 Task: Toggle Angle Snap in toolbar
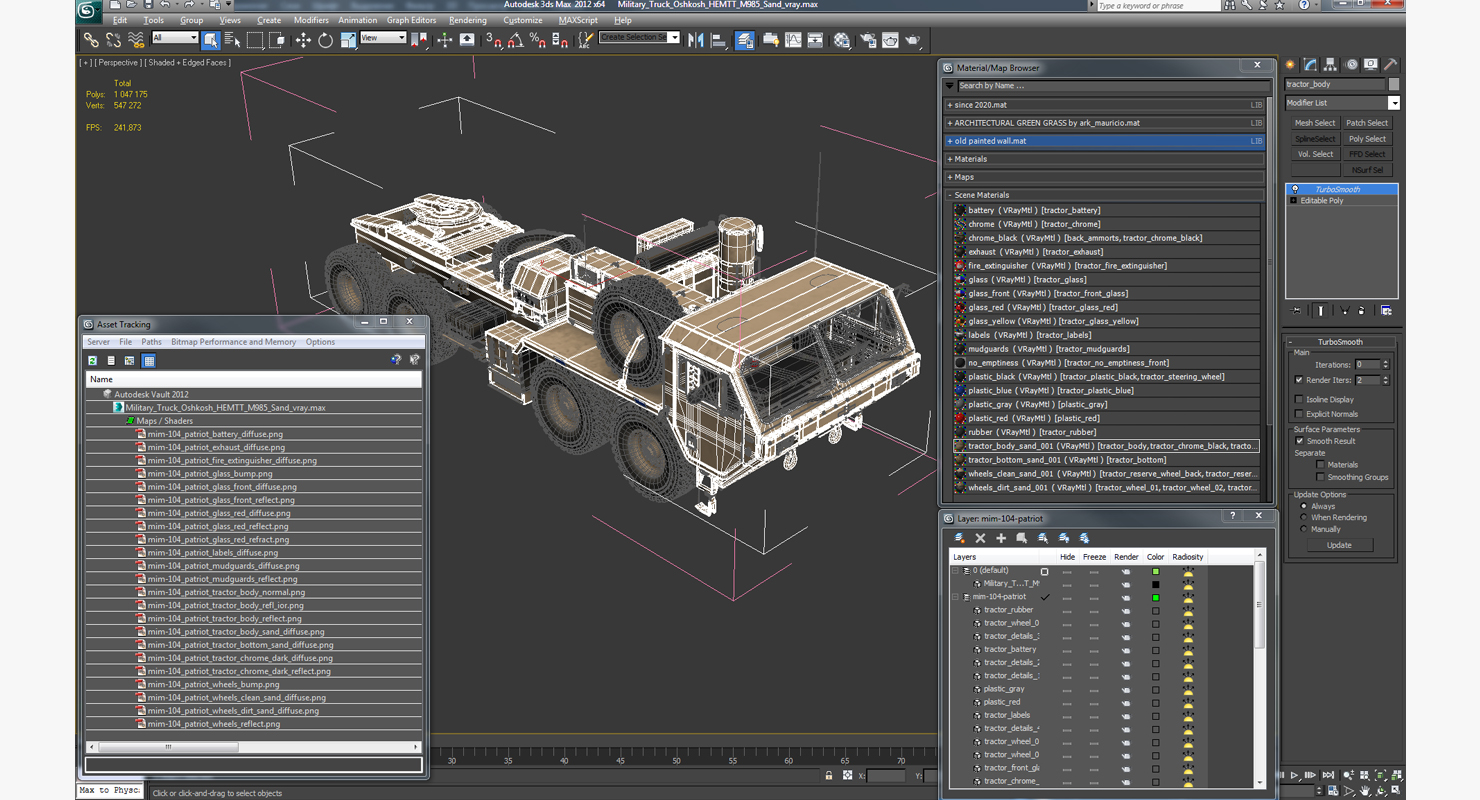click(x=515, y=40)
